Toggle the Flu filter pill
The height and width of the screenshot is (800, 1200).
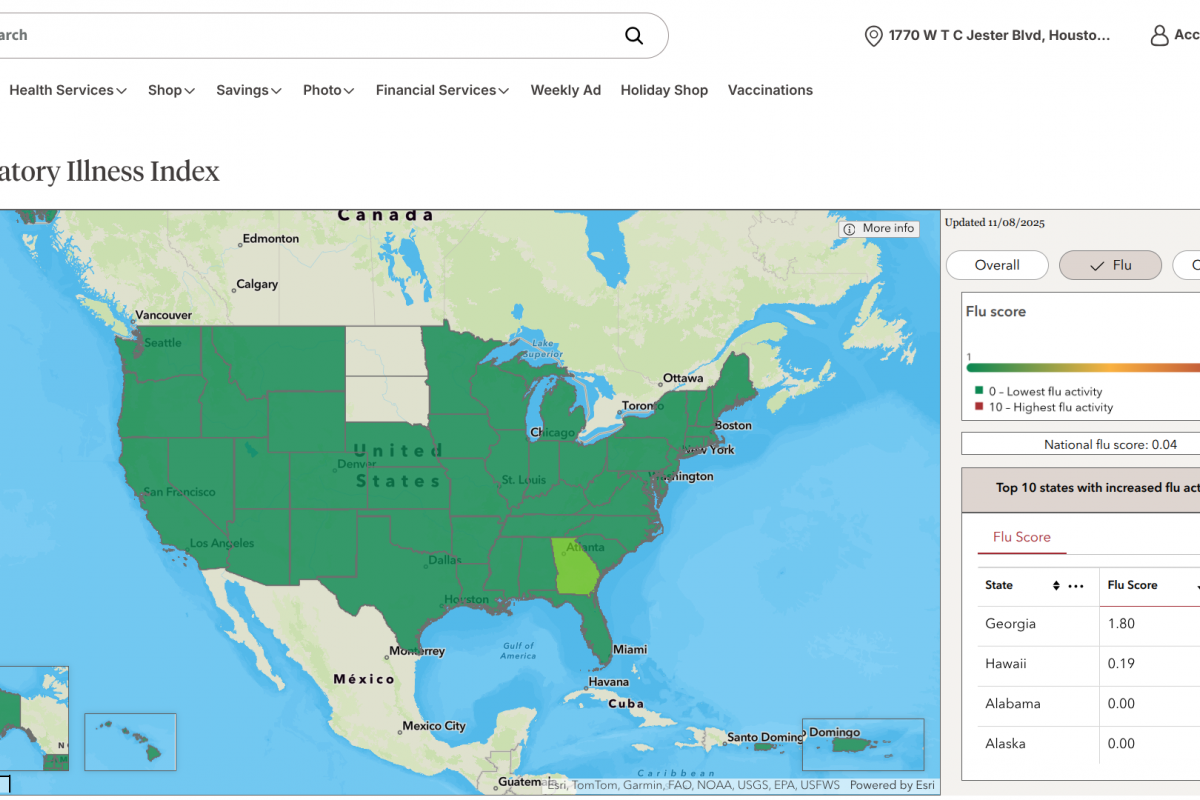click(1110, 265)
